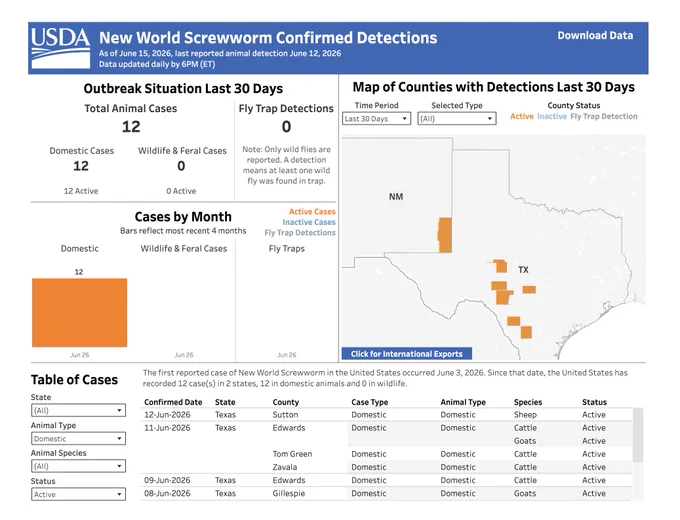
Task: Open the Animal Species filter dropdown
Action: (x=78, y=466)
